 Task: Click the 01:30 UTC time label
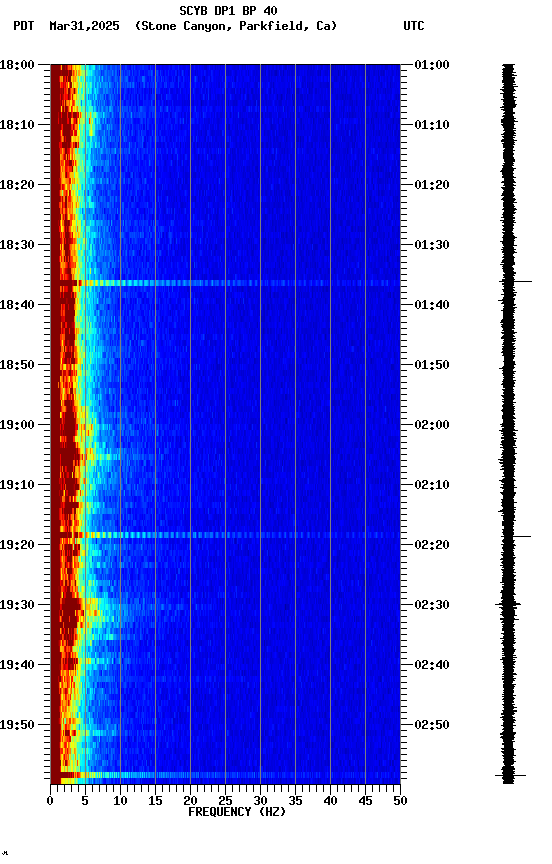432,245
